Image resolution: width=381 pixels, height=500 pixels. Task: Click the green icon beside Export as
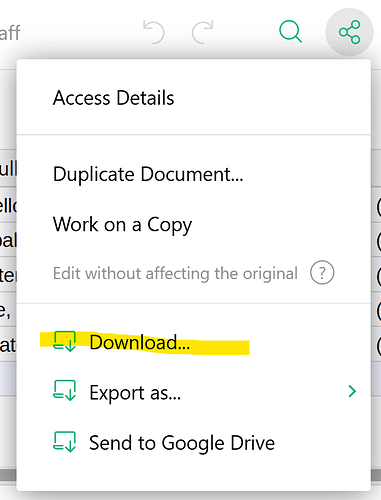pos(64,390)
